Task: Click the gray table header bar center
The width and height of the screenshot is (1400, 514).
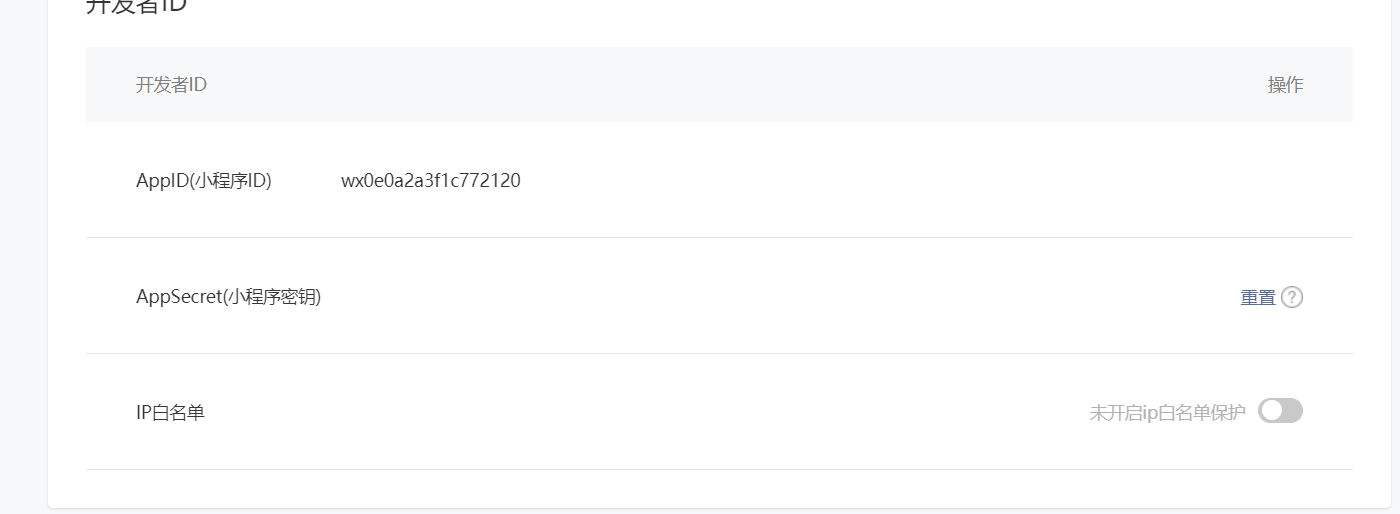Action: tap(719, 84)
